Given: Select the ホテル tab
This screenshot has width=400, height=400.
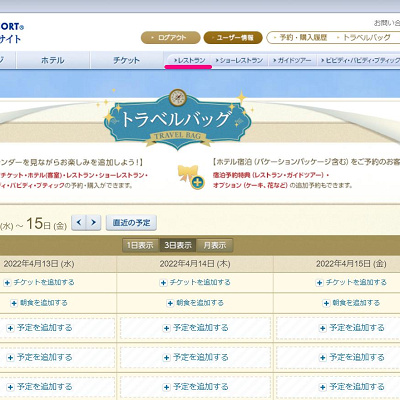Looking at the screenshot, I should [53, 60].
